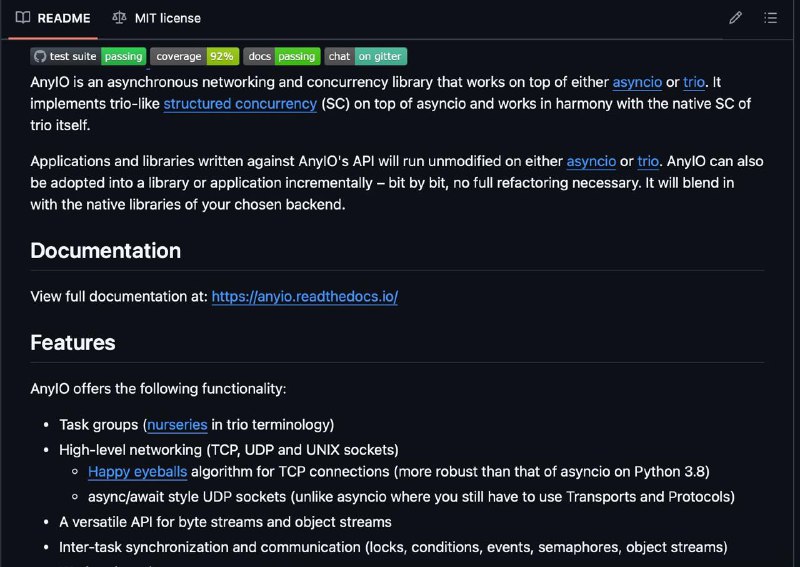Follow trio link in second paragraph
The height and width of the screenshot is (567, 800).
pyautogui.click(x=648, y=161)
